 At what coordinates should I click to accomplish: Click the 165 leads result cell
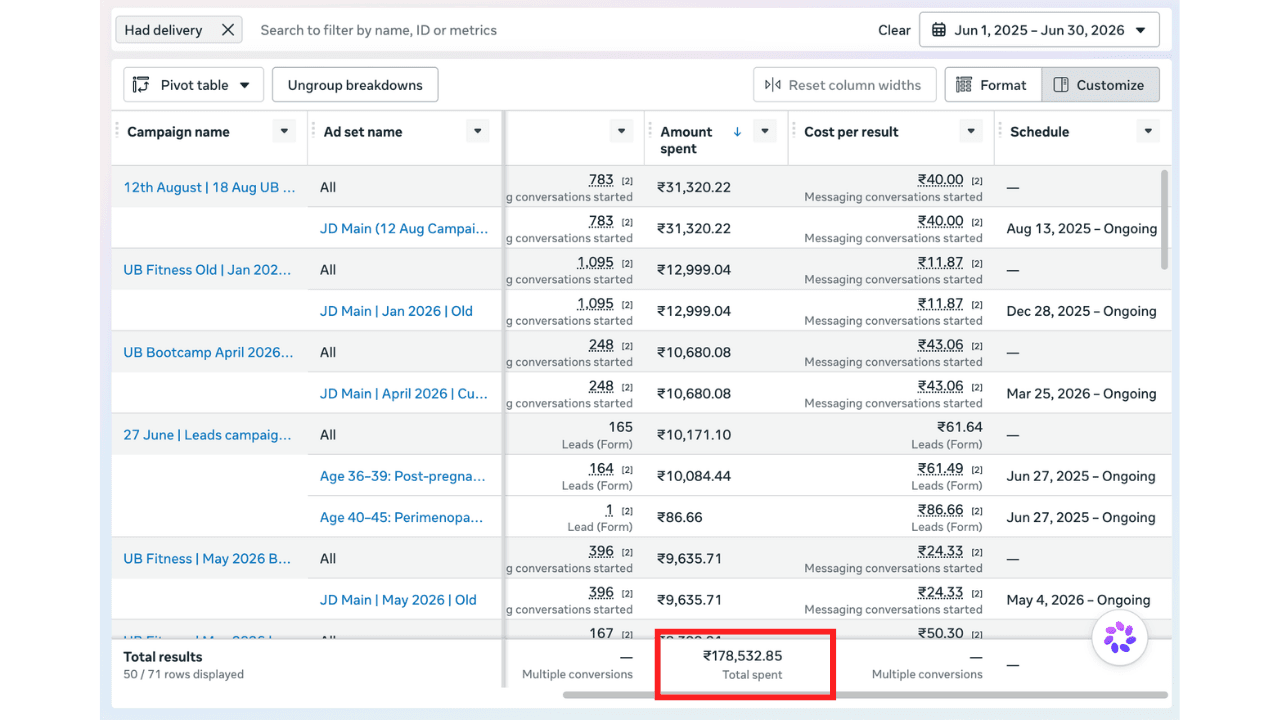[x=620, y=427]
